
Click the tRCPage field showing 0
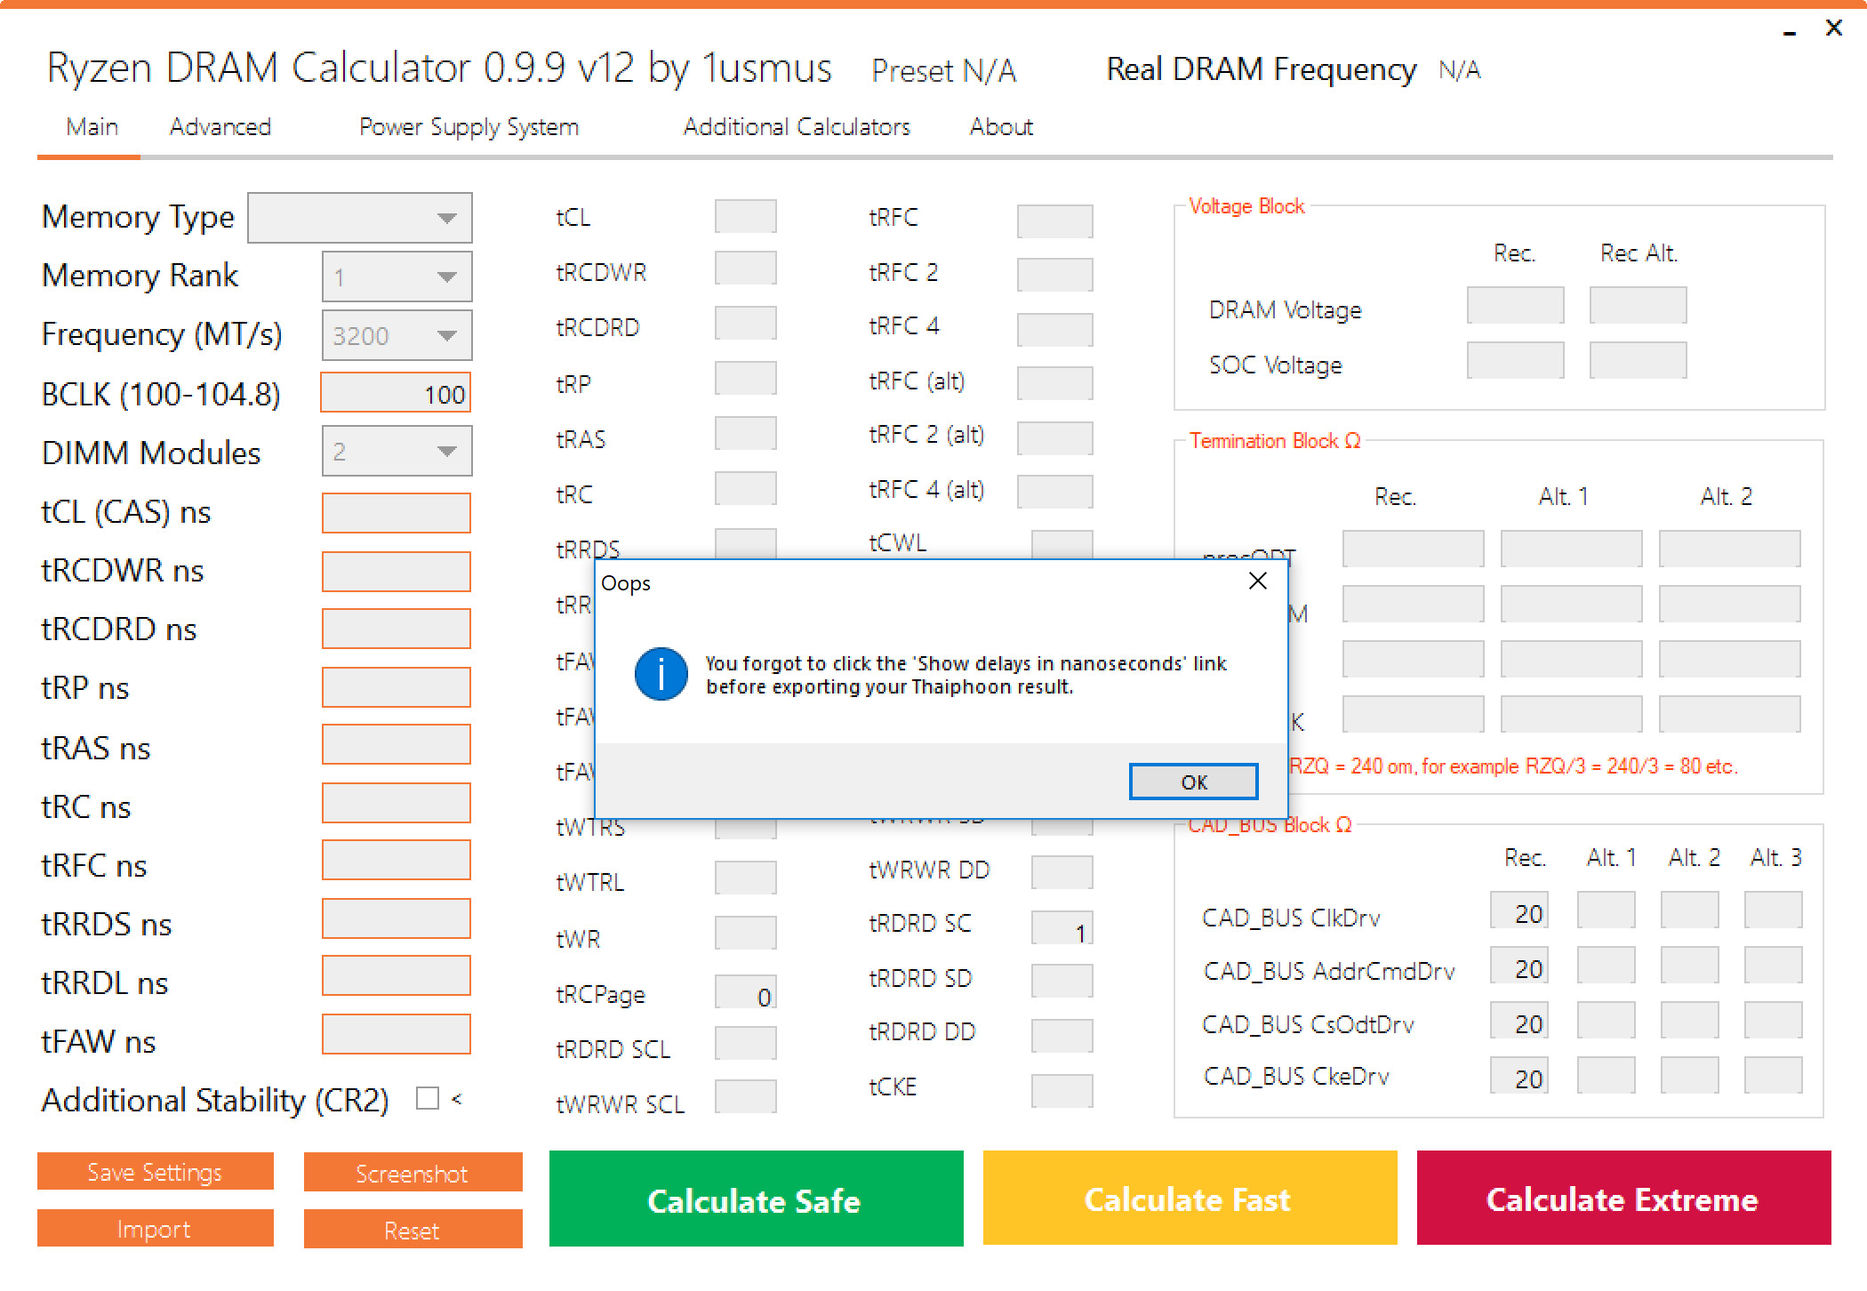(746, 992)
